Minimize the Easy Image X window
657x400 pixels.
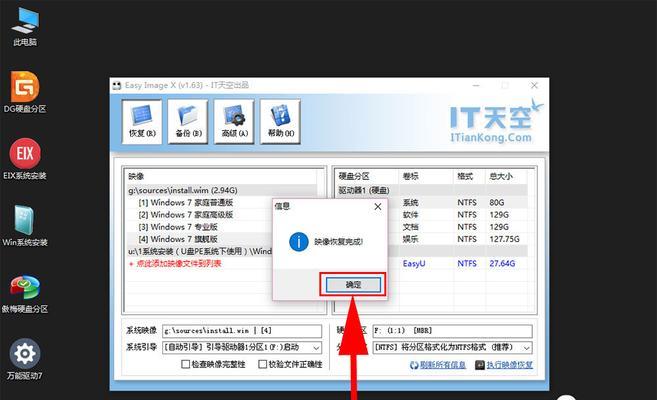[476, 85]
